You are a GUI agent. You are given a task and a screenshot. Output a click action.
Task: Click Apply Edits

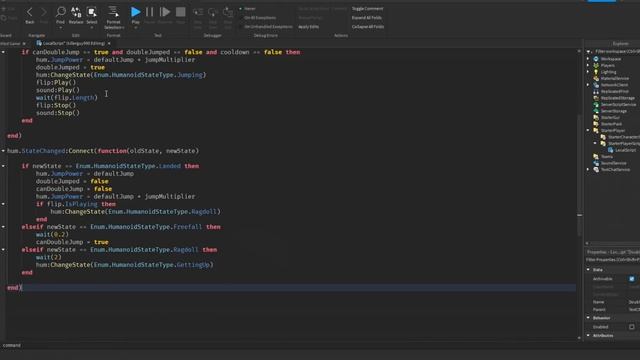point(308,27)
